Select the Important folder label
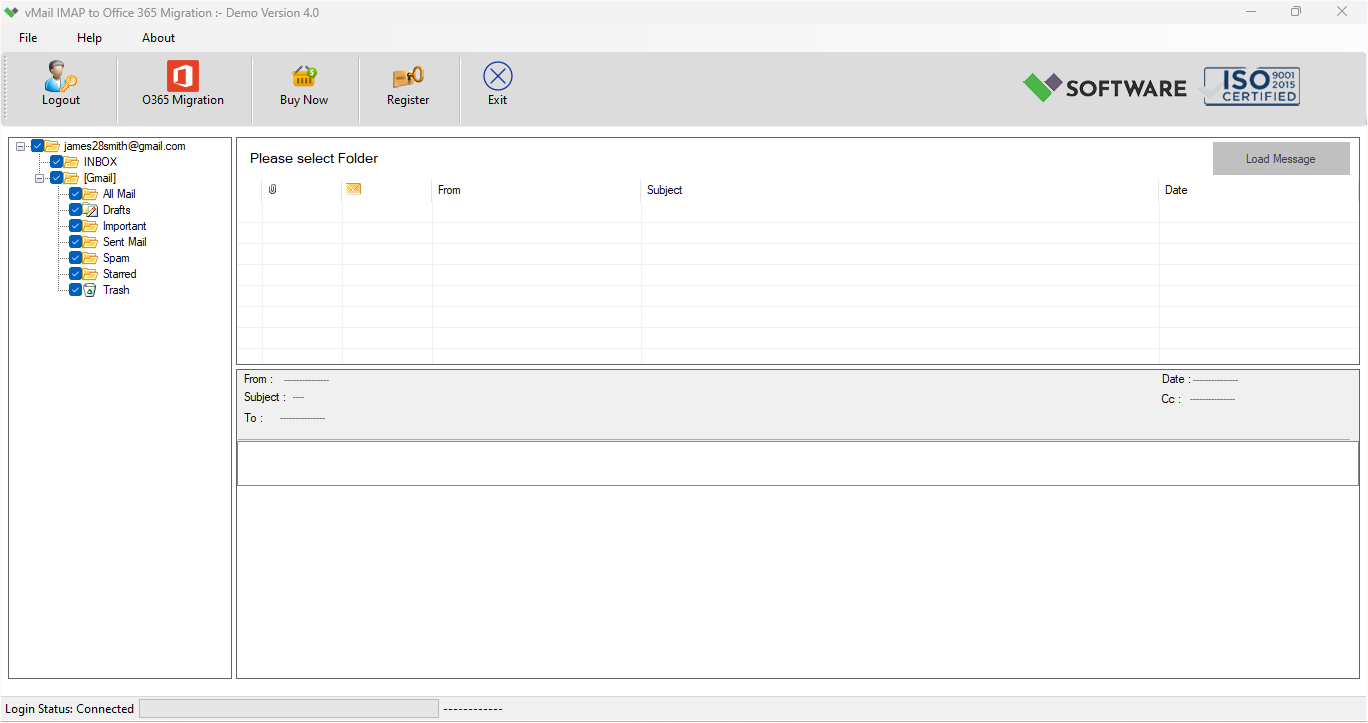 125,226
